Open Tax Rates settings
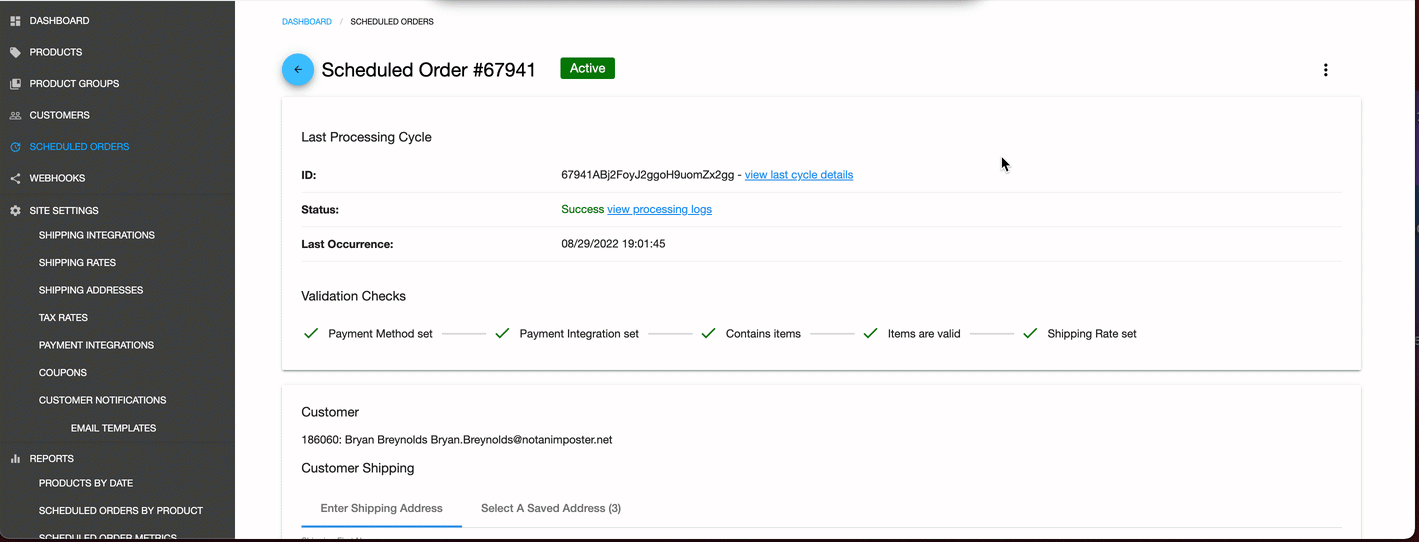Viewport: 1419px width, 542px height. (x=63, y=318)
